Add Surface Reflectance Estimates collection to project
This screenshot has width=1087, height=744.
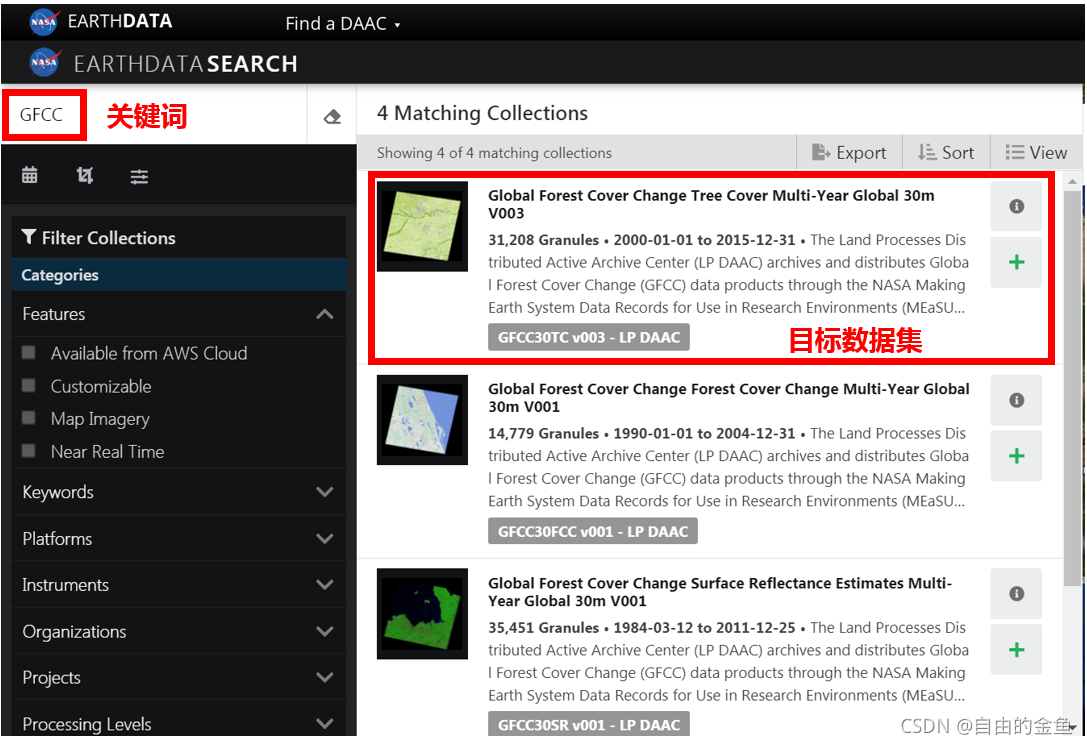[1016, 649]
